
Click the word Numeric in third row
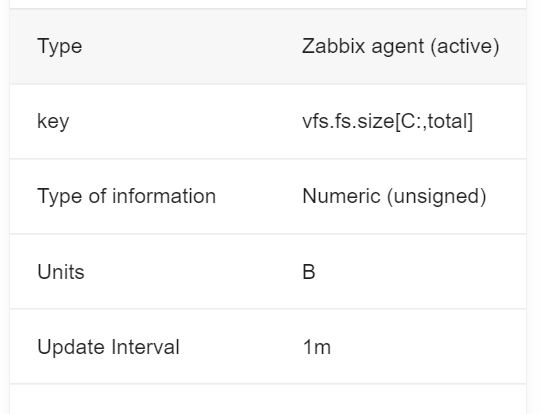[x=341, y=196]
